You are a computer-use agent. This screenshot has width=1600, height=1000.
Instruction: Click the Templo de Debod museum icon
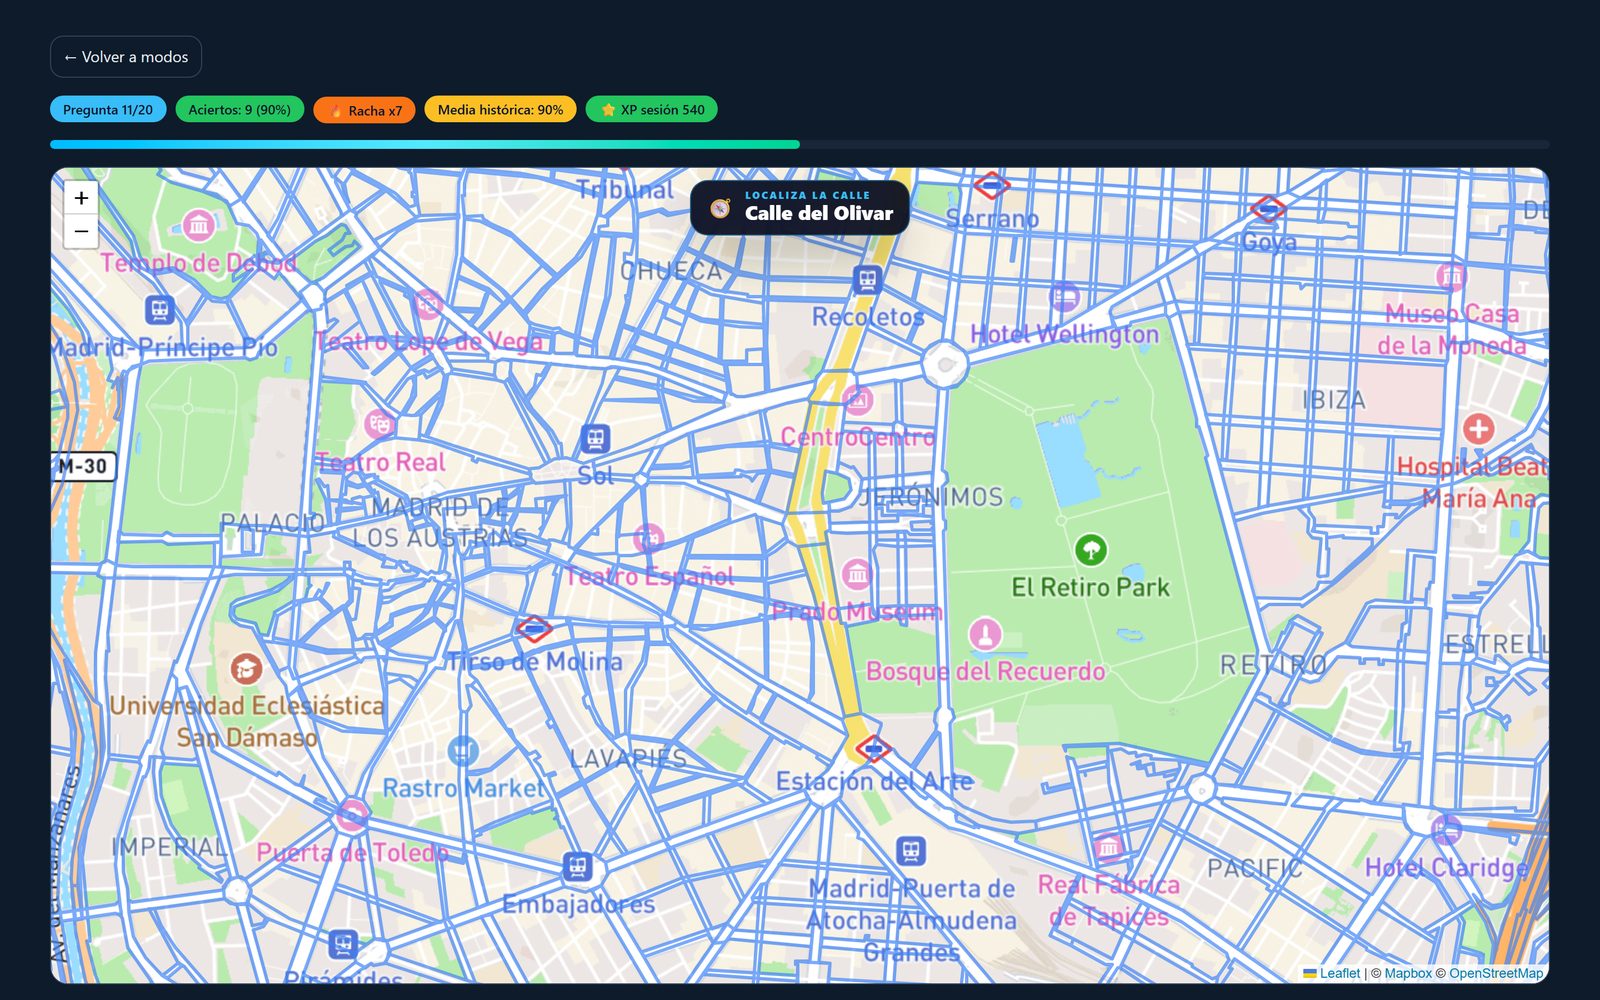coord(199,225)
